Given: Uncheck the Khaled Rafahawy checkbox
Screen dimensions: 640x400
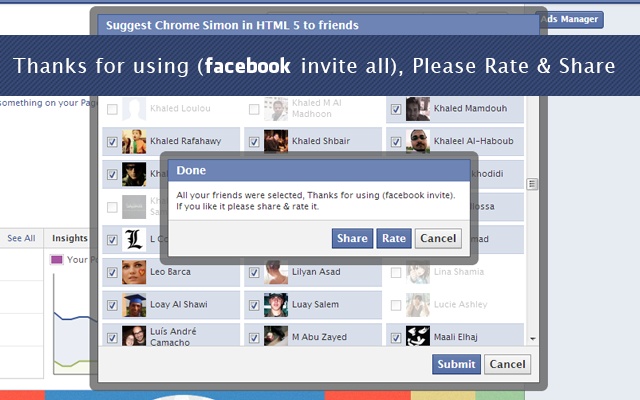Looking at the screenshot, I should coord(112,142).
